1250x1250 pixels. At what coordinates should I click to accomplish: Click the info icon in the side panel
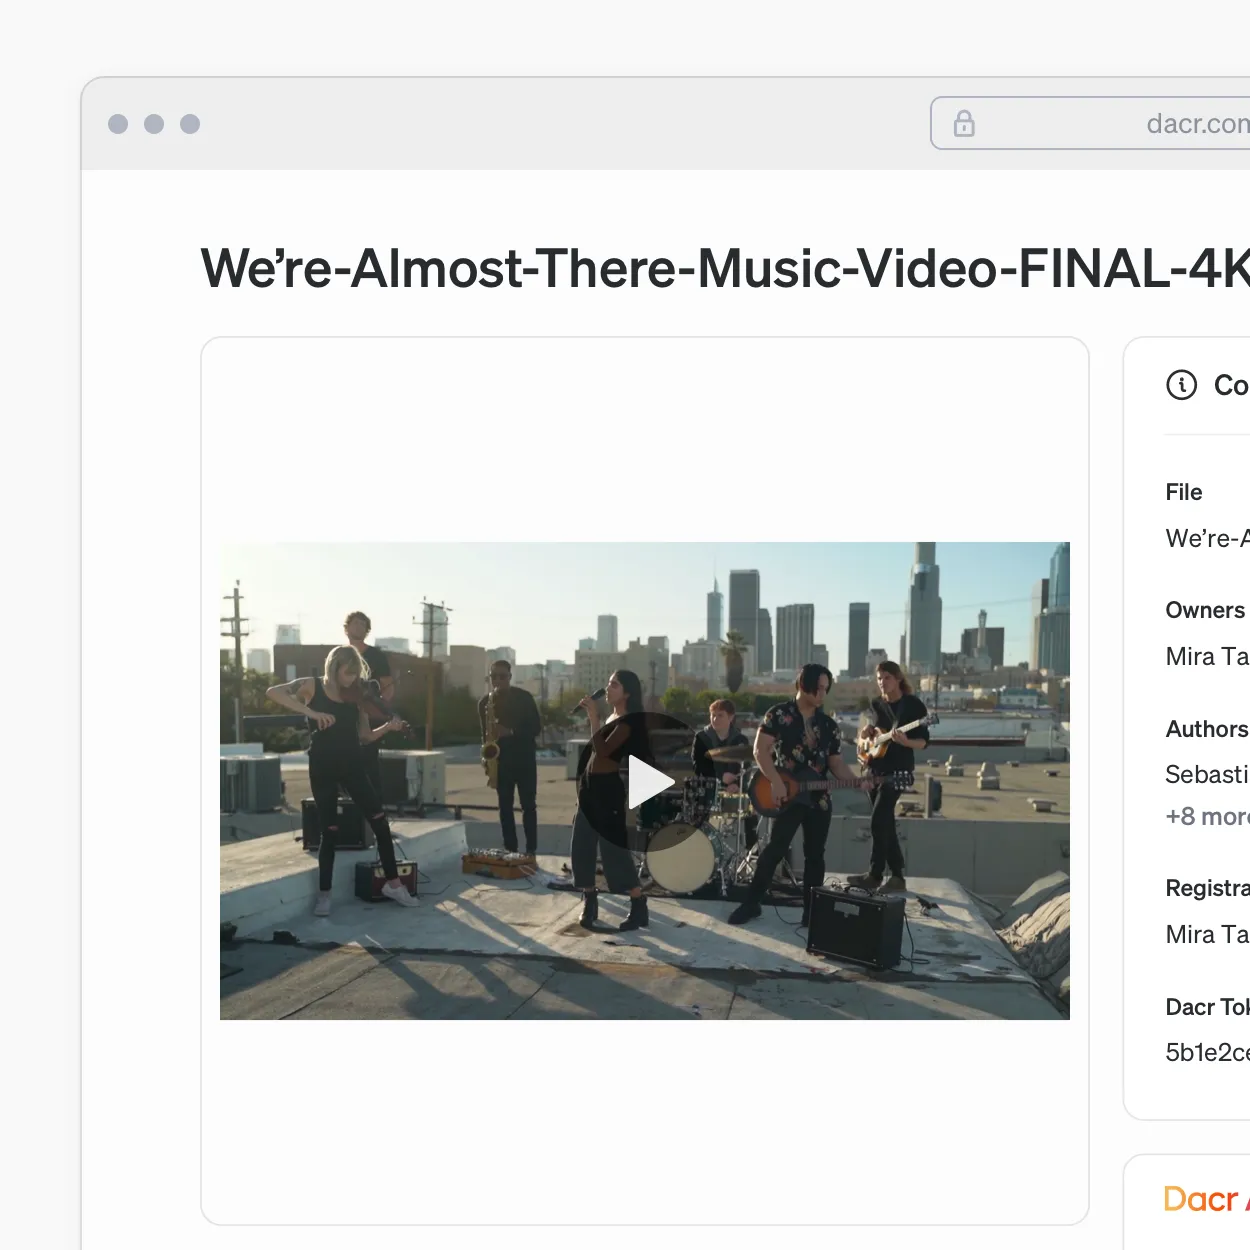(x=1181, y=385)
